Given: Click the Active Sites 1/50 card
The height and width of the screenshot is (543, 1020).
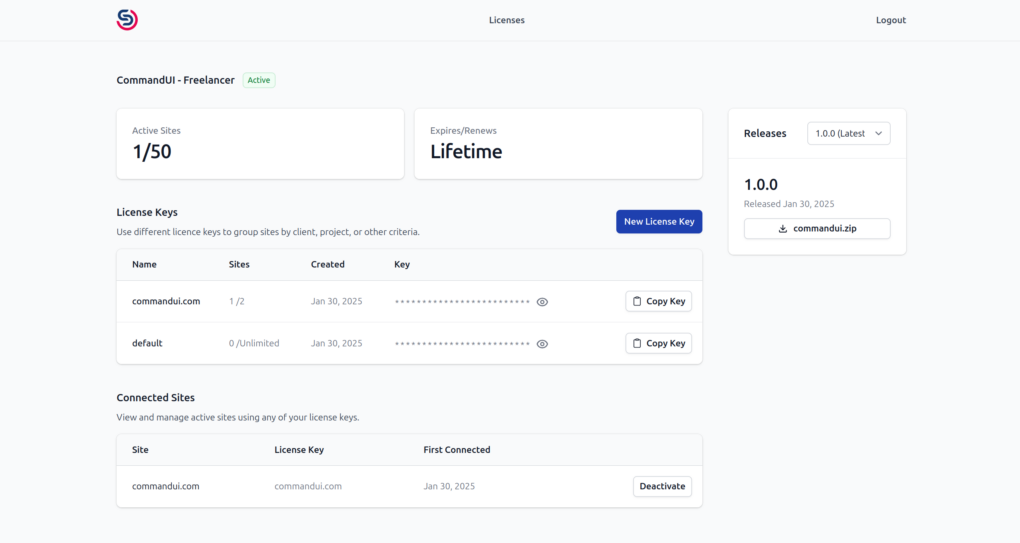Looking at the screenshot, I should click(260, 144).
